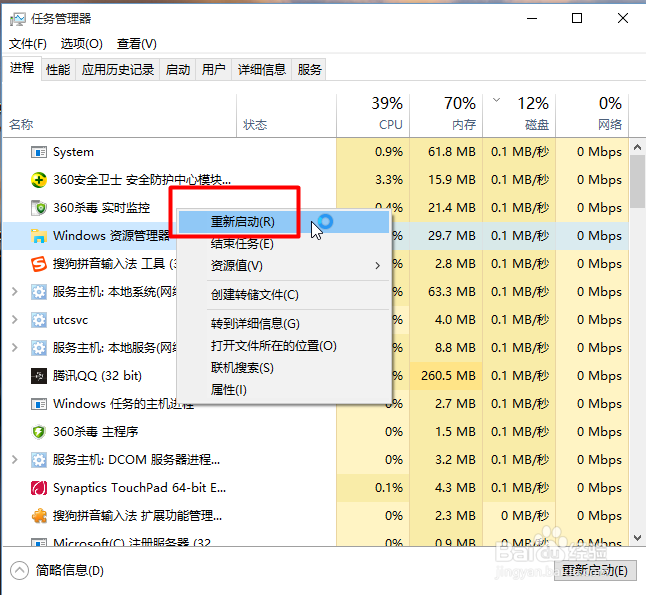Sort by the 网络 column header
The height and width of the screenshot is (595, 646).
[x=592, y=115]
